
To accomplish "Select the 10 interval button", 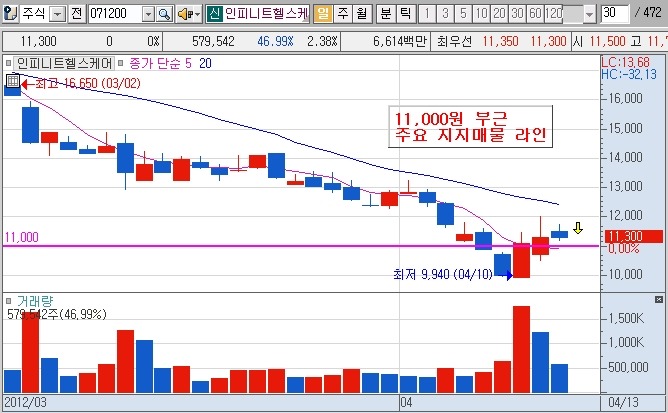I will pos(481,14).
